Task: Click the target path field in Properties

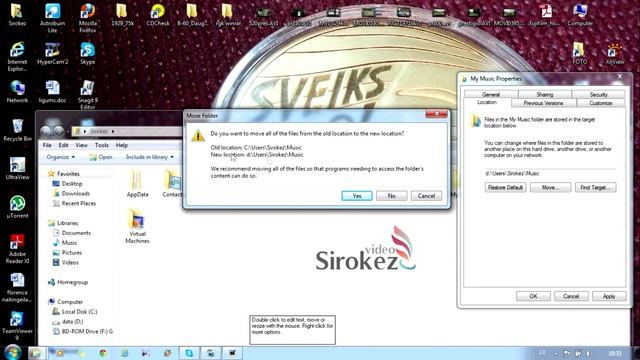Action: tap(550, 173)
